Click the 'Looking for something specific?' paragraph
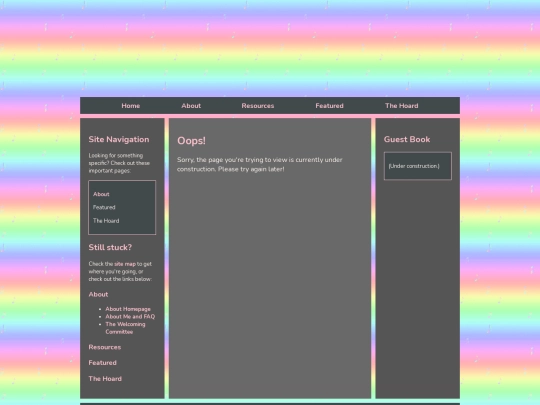The image size is (540, 405). click(x=119, y=163)
